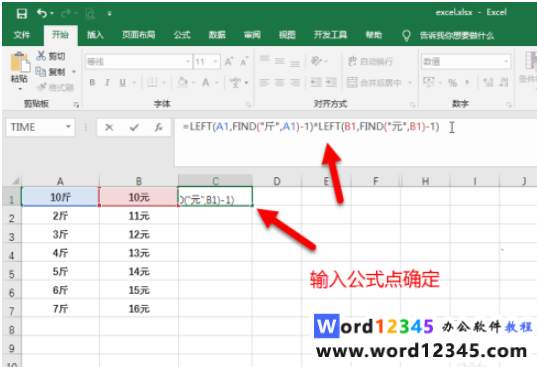Open the 复制 dropdown arrow
This screenshot has width=537, height=367.
click(74, 72)
